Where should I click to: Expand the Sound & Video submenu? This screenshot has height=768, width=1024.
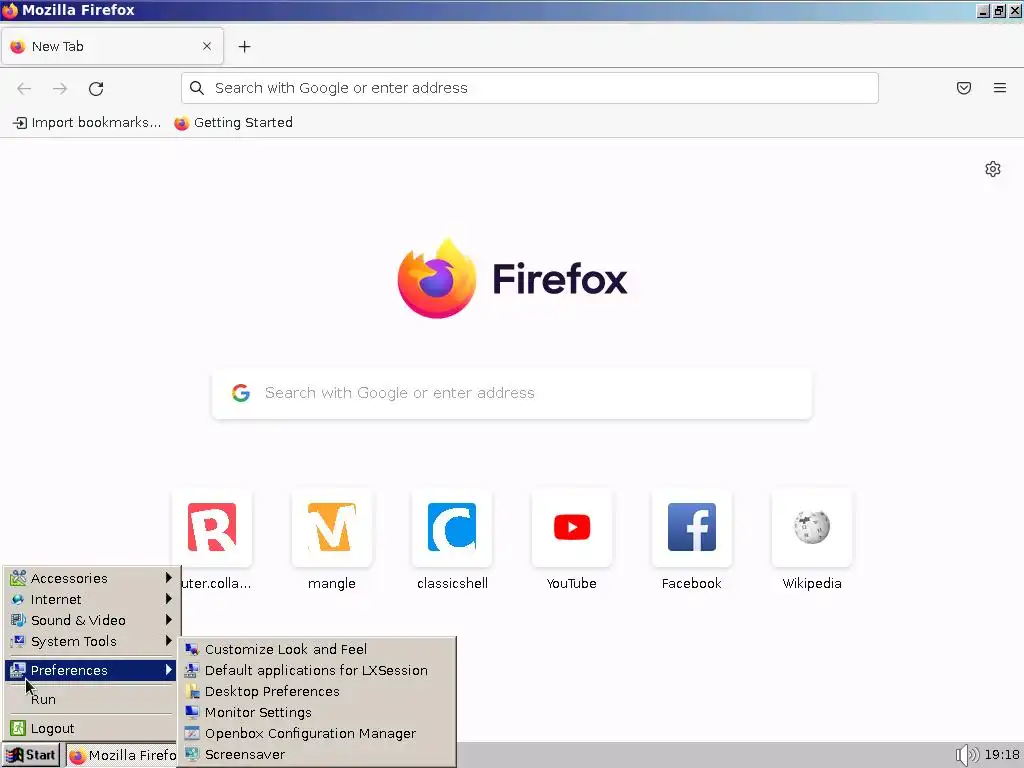pyautogui.click(x=91, y=620)
